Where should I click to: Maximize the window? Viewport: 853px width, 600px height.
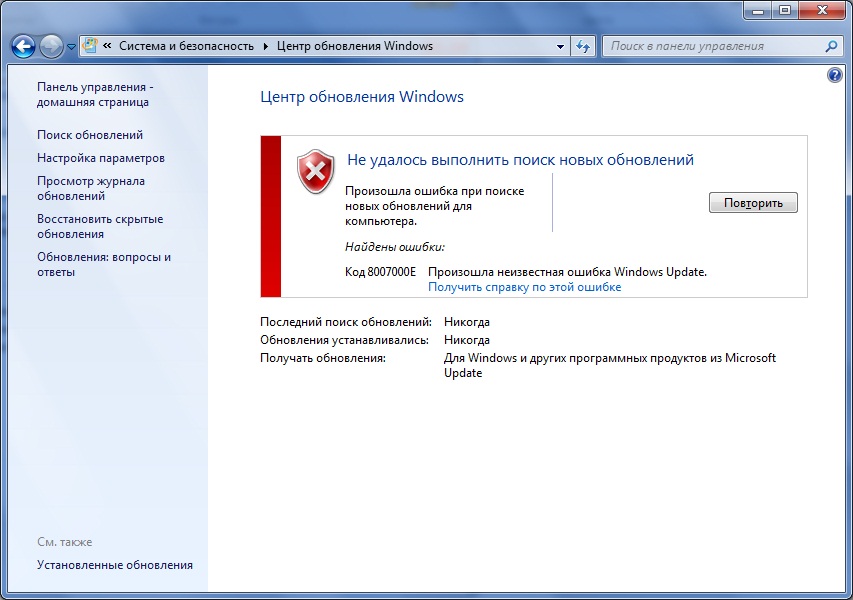coord(785,10)
